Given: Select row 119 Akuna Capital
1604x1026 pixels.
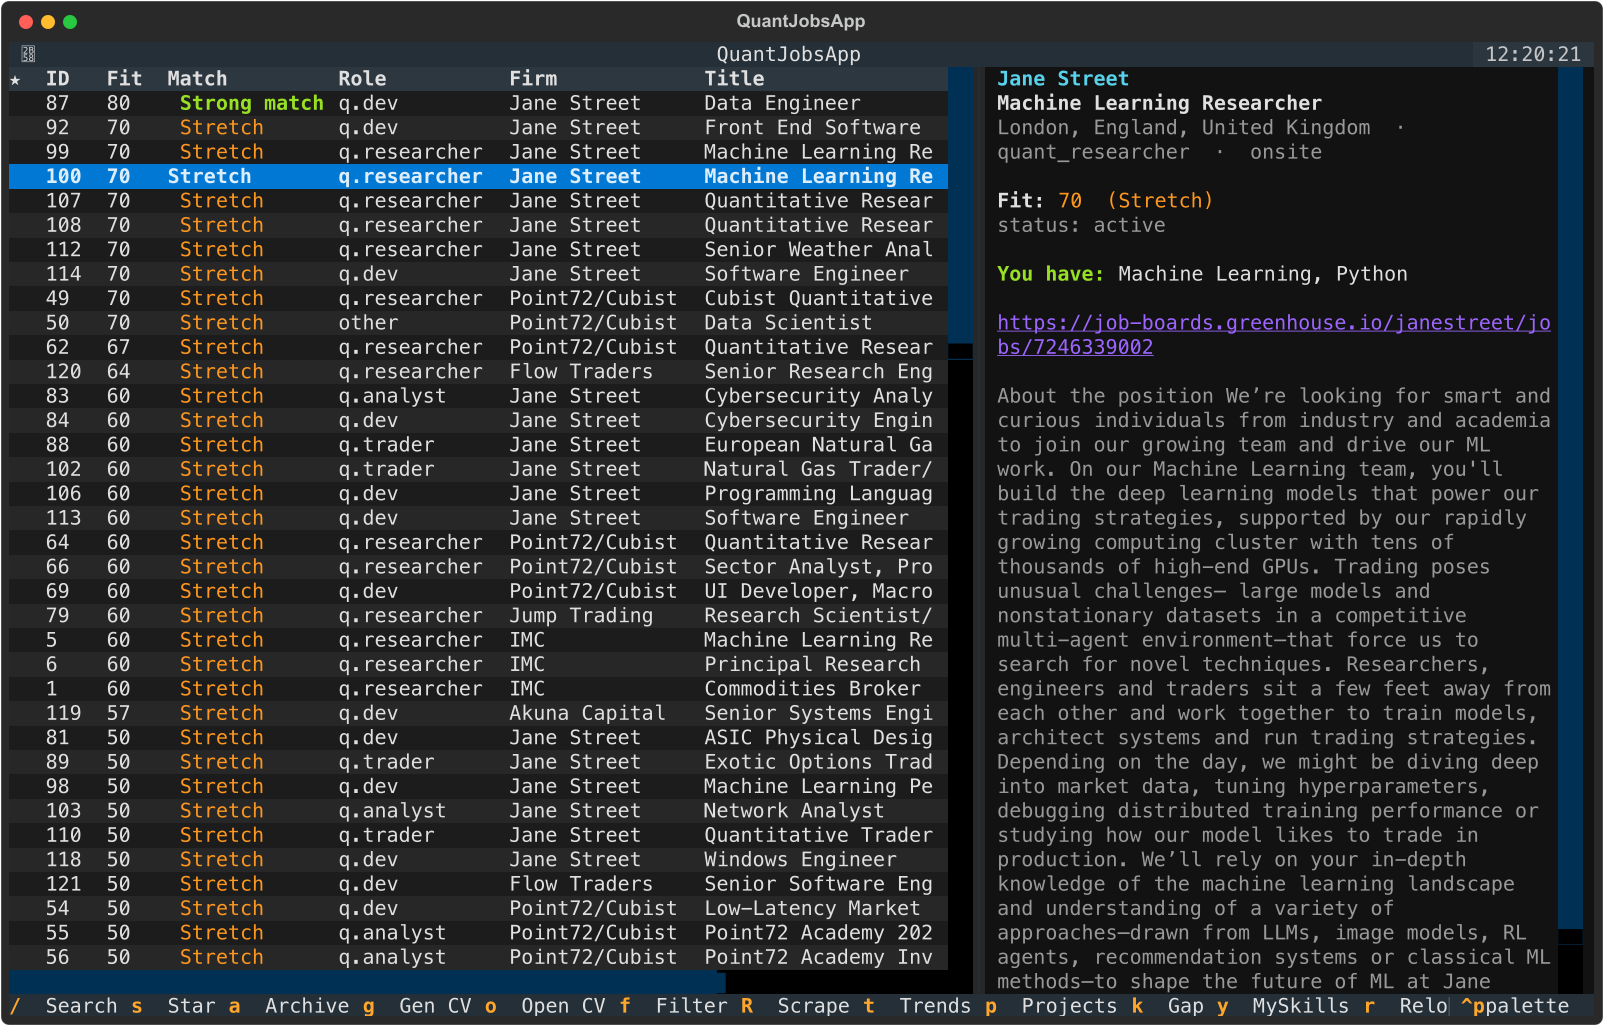Looking at the screenshot, I should [478, 713].
